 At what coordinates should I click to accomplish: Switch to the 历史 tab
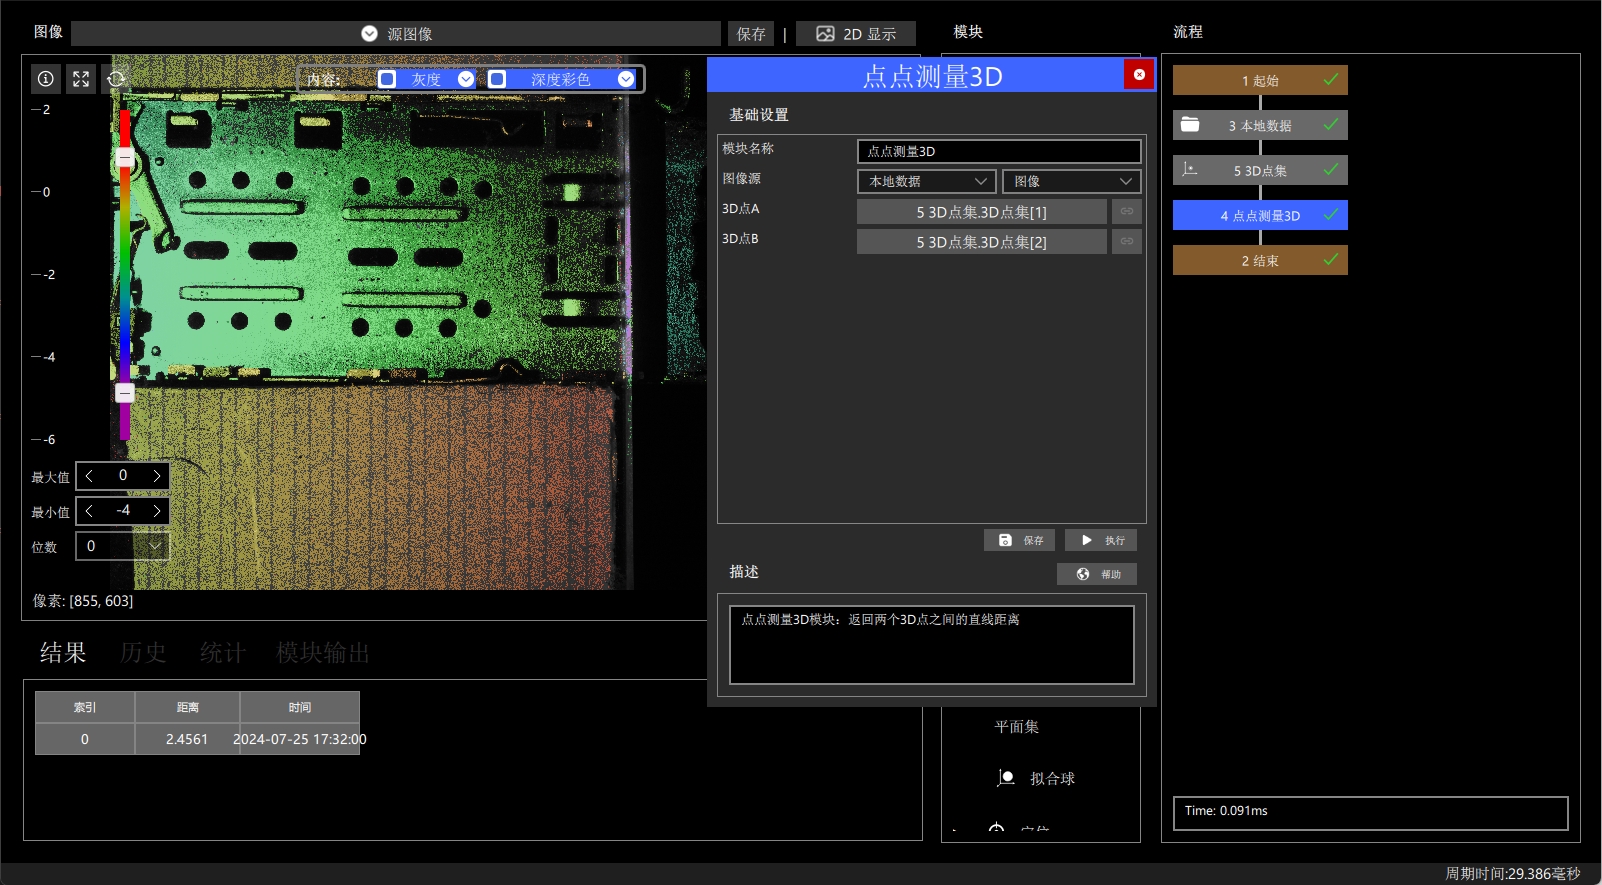tap(143, 653)
